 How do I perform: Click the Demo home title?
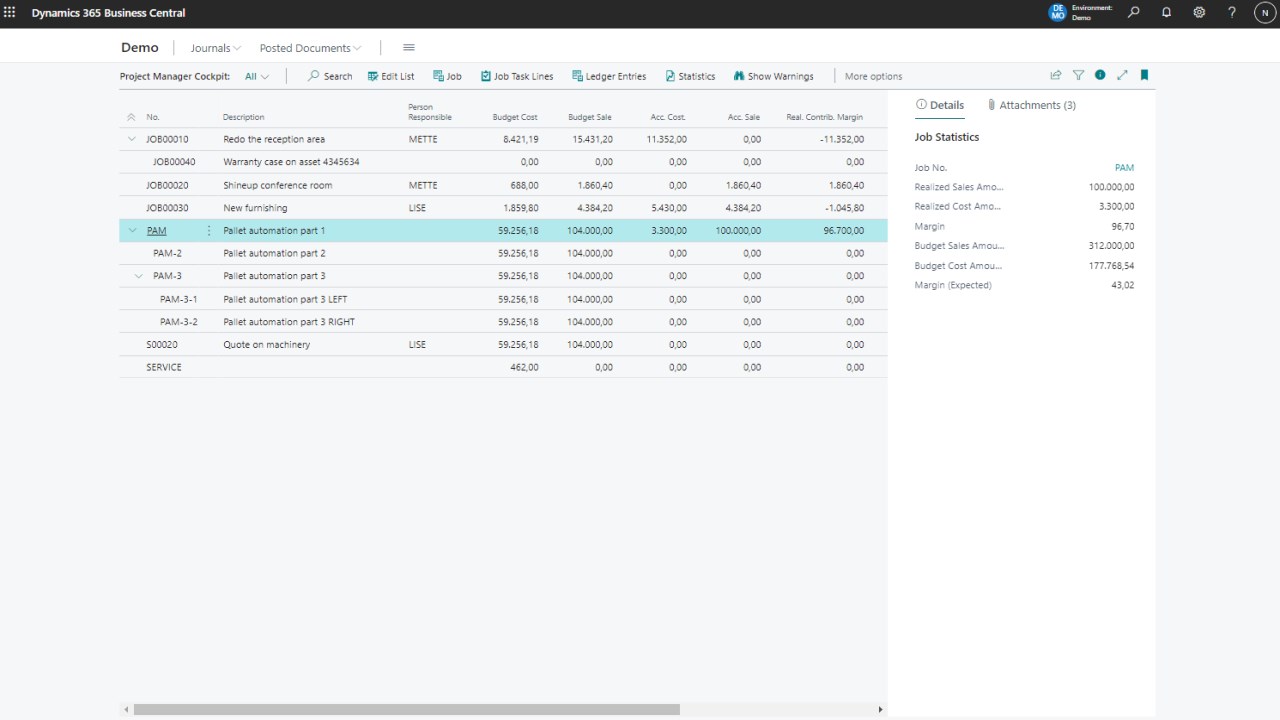tap(140, 48)
